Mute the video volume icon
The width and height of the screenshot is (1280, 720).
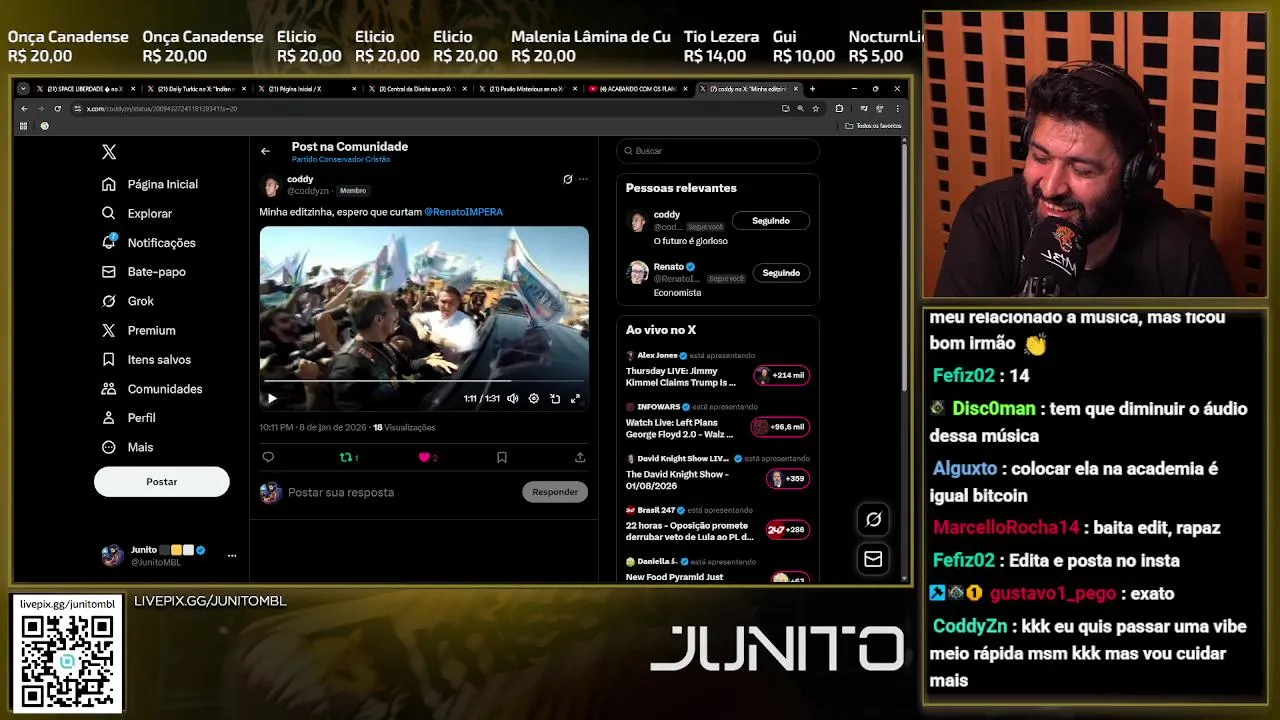coord(513,398)
